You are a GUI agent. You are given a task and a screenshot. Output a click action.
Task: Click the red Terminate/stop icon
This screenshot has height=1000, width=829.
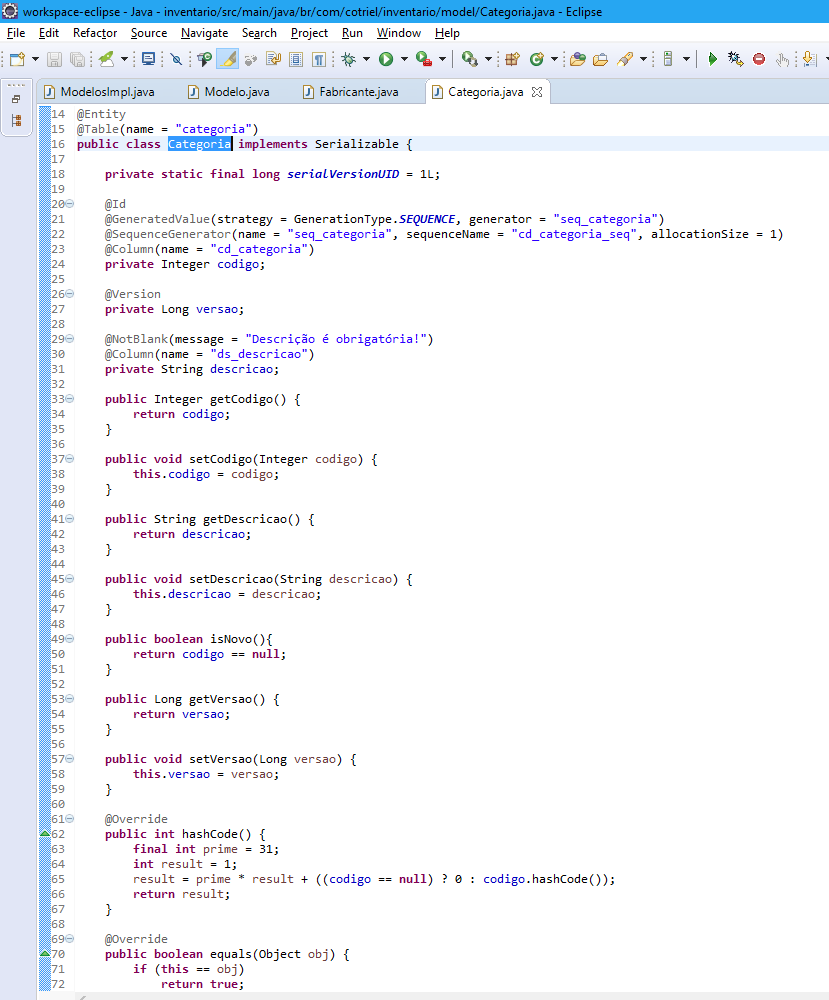point(759,60)
